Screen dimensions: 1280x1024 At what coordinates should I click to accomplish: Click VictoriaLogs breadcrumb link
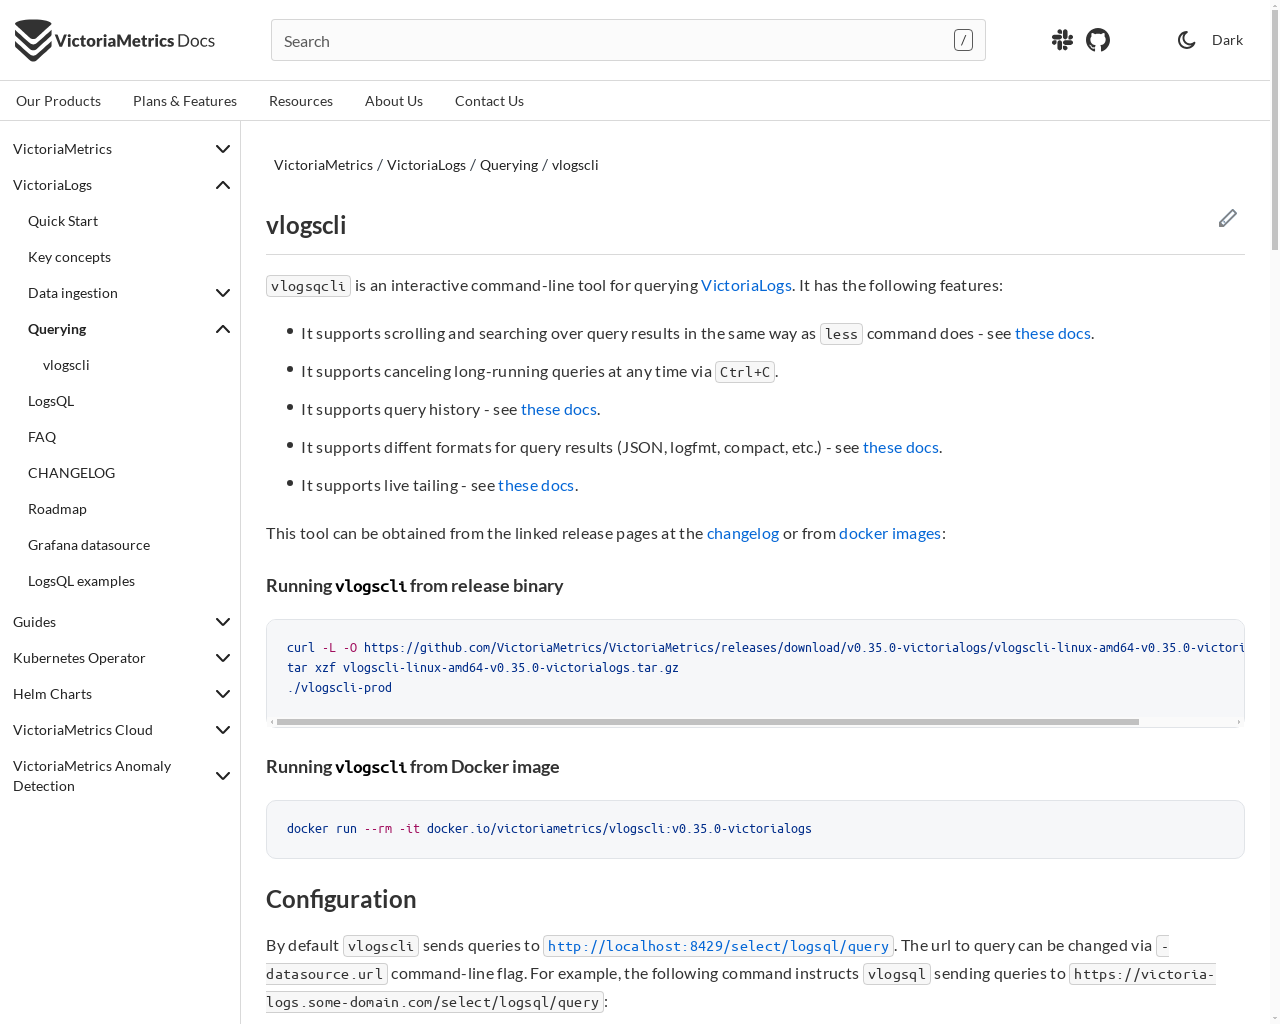(426, 165)
